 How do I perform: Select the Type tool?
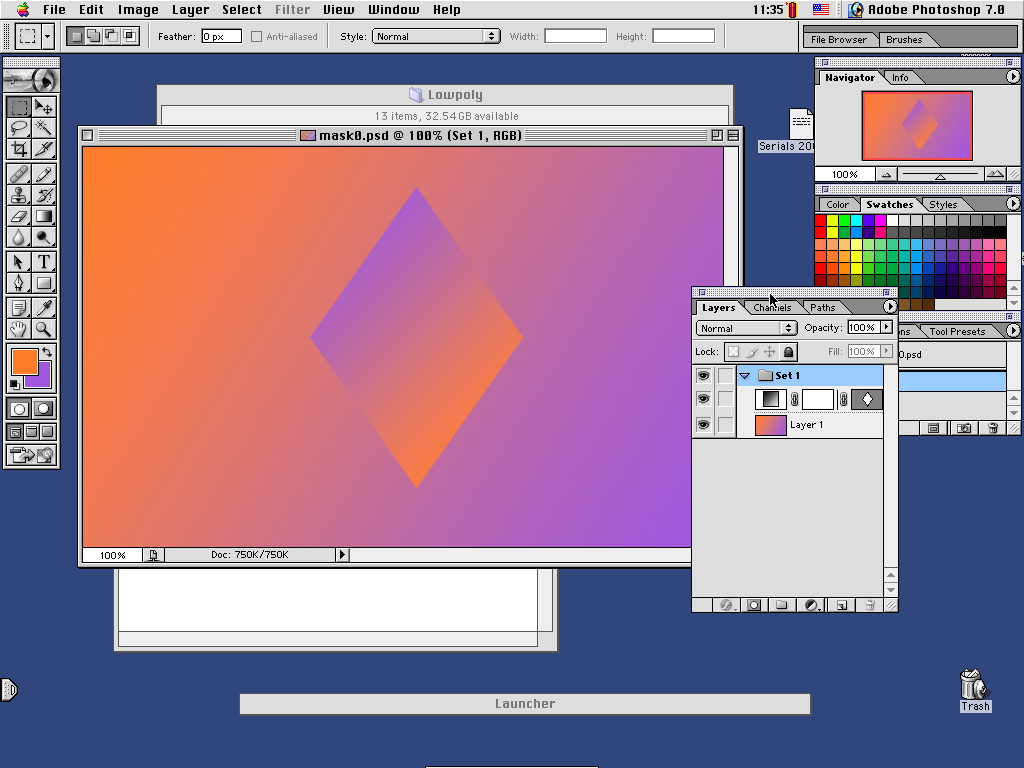pos(42,261)
